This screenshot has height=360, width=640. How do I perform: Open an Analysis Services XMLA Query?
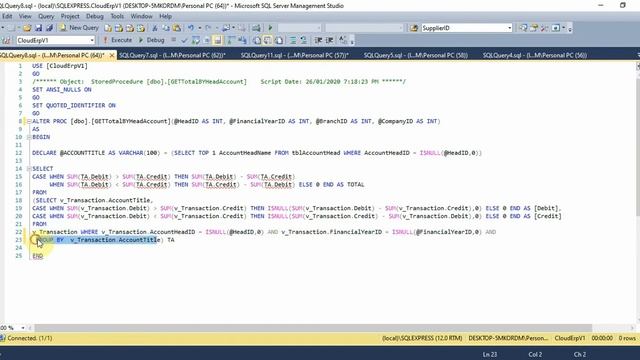(x=141, y=28)
